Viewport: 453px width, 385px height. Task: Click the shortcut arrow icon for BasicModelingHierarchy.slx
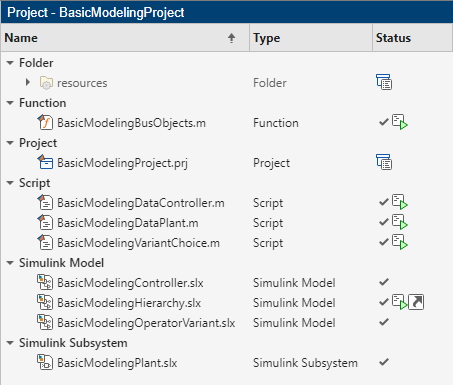pos(416,302)
